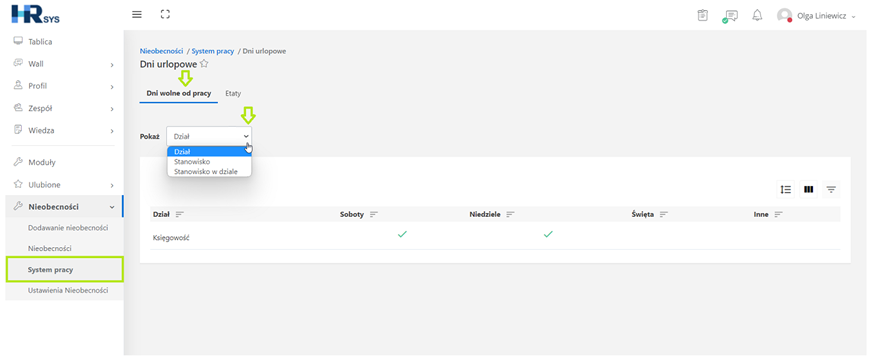Click the Moduły wrench icon

point(18,162)
